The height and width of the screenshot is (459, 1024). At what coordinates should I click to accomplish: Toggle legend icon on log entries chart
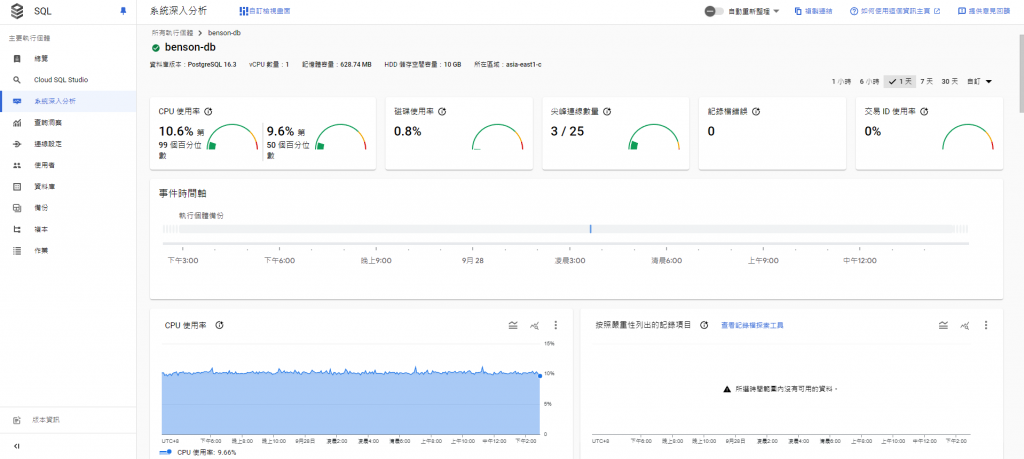pyautogui.click(x=944, y=325)
